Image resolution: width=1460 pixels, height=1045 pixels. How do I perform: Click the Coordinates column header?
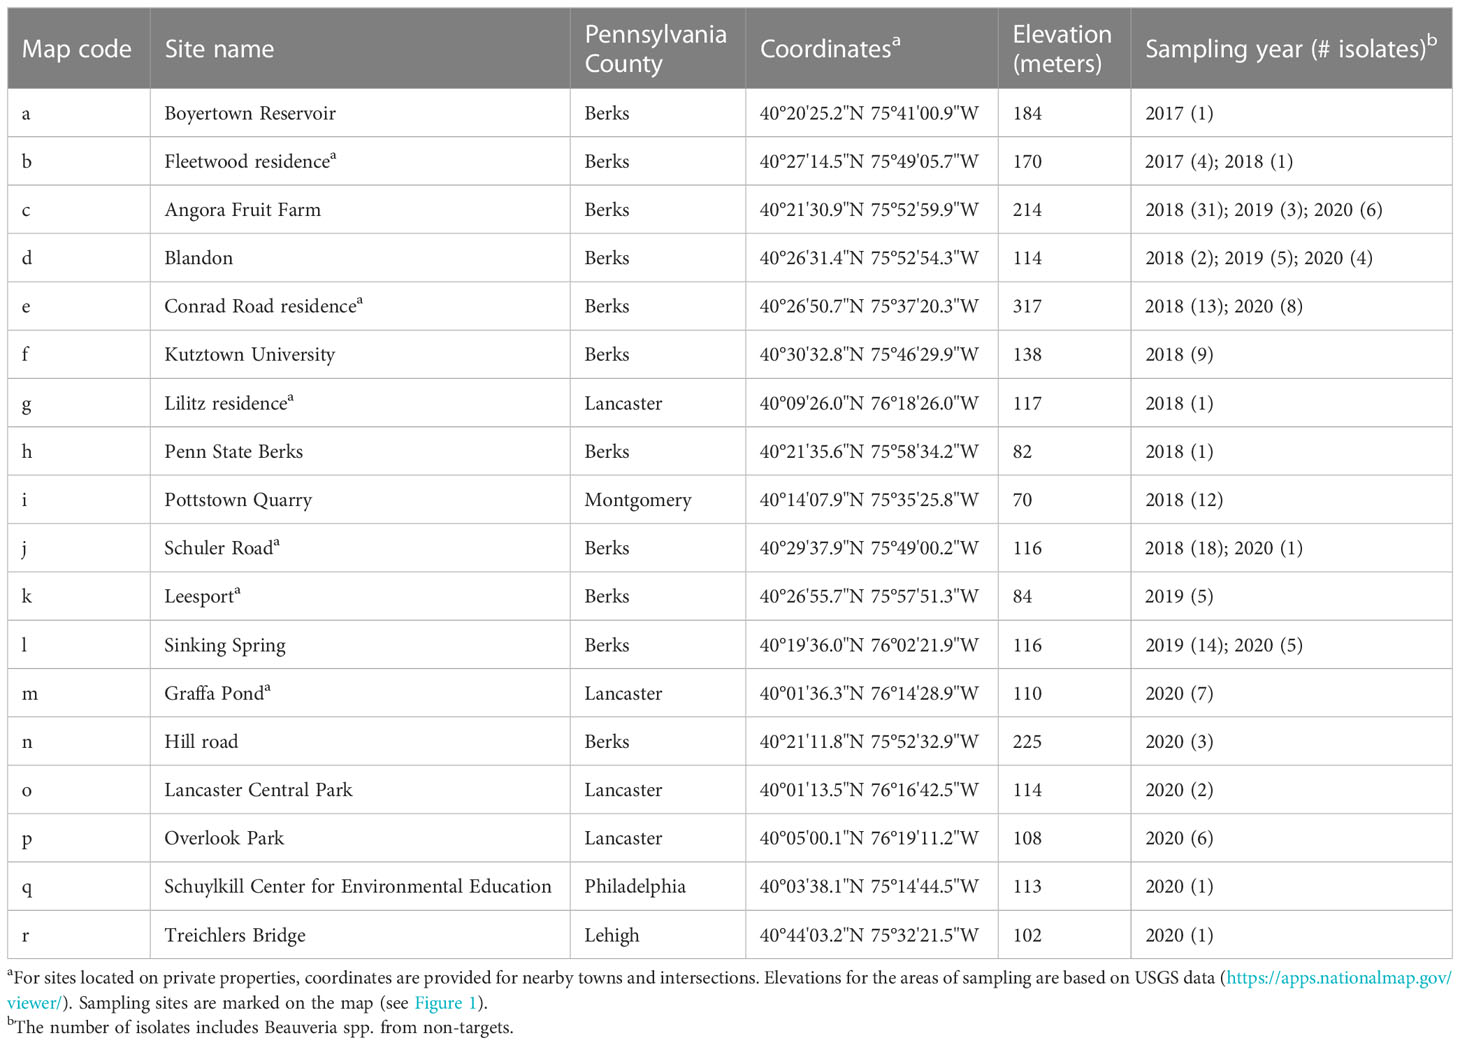coord(829,49)
